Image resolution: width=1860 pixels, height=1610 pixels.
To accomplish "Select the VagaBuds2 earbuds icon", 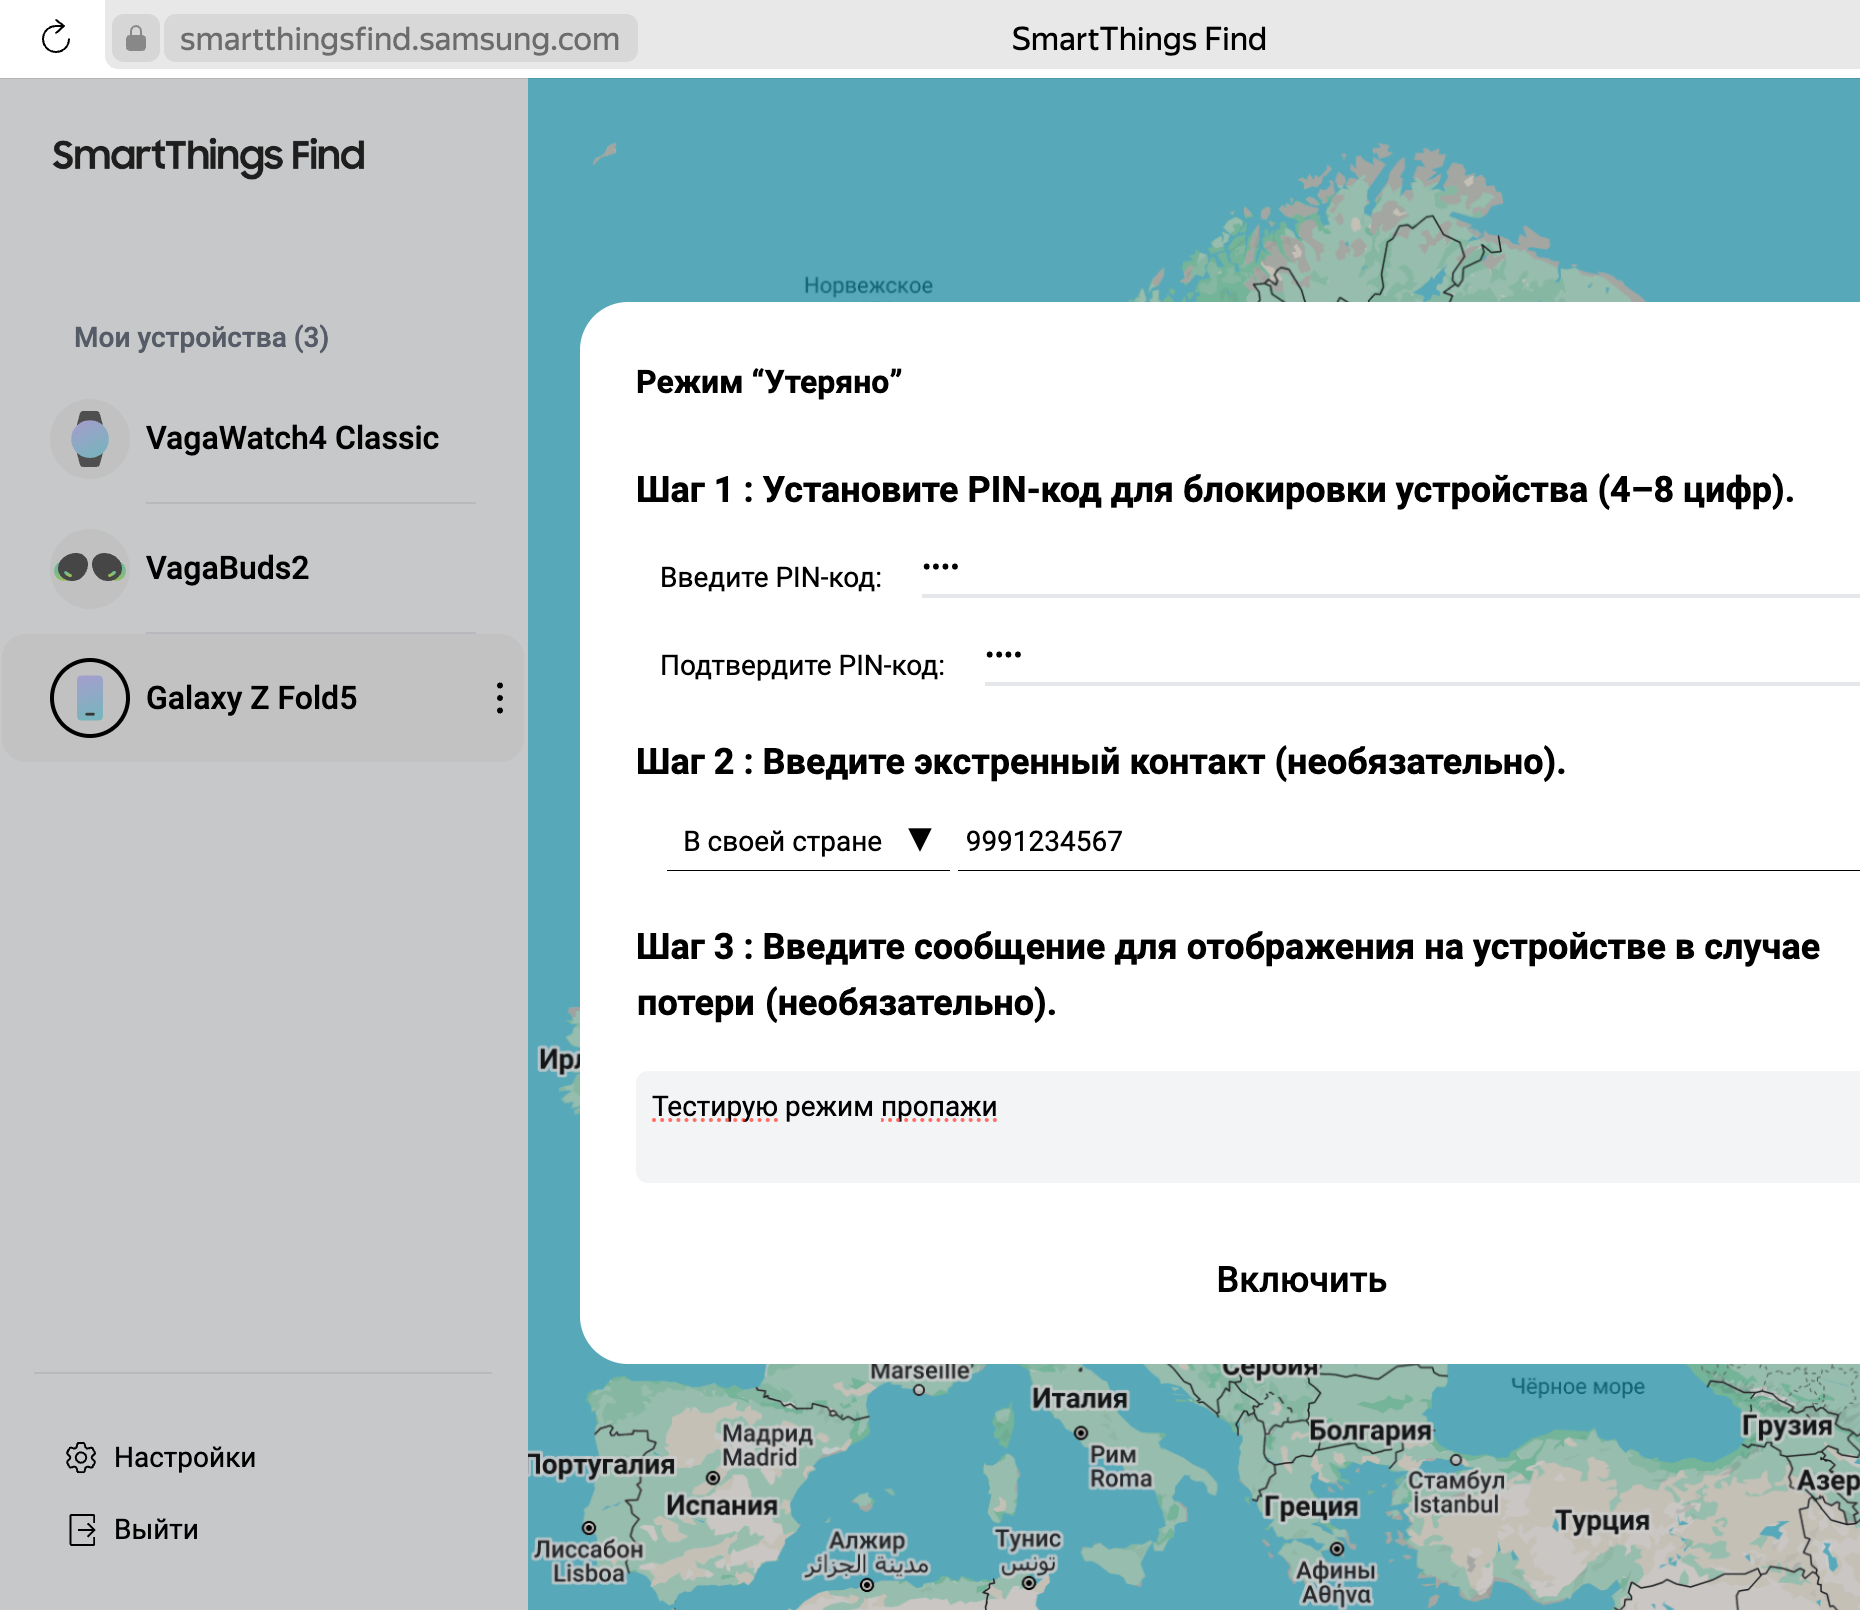I will pyautogui.click(x=90, y=568).
